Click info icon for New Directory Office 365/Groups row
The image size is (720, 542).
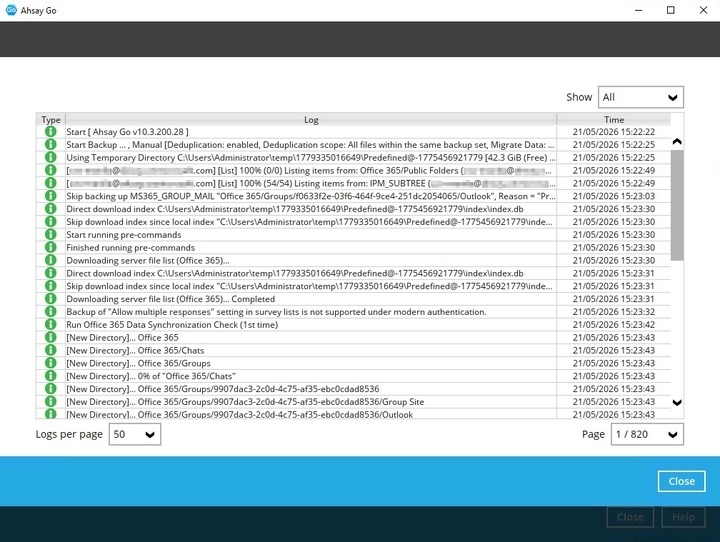coord(51,363)
